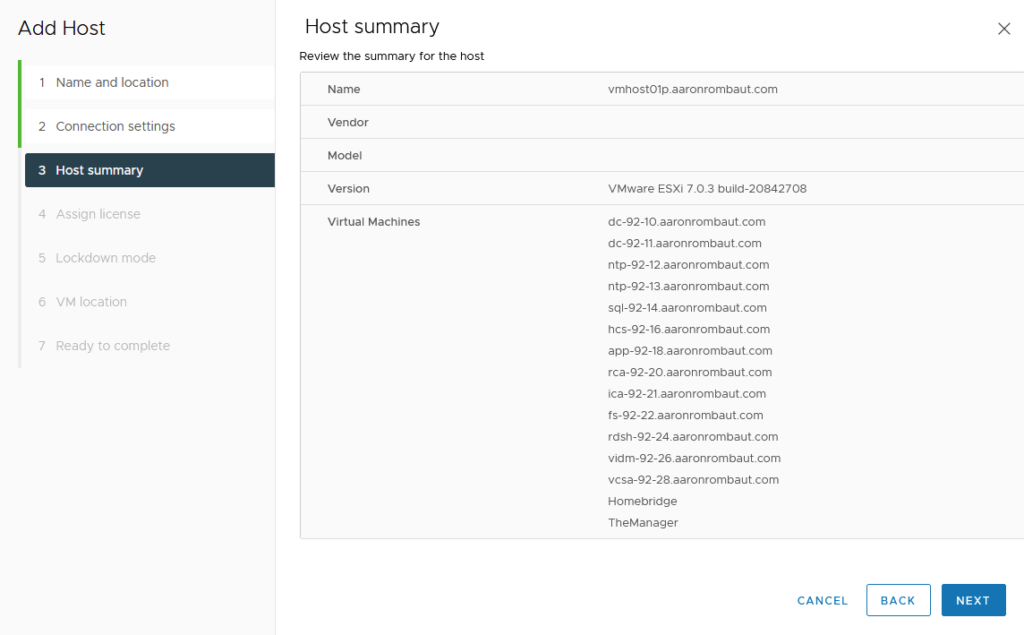The height and width of the screenshot is (635, 1024).
Task: Open step 2 Connection settings
Action: [x=115, y=126]
